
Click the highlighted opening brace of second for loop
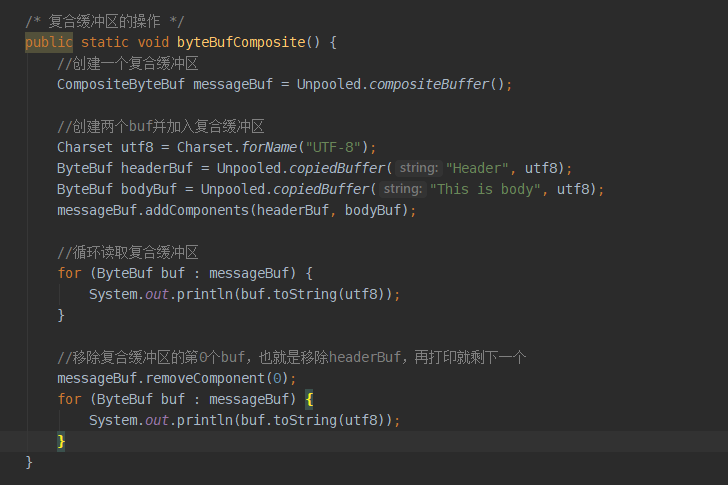coord(309,399)
